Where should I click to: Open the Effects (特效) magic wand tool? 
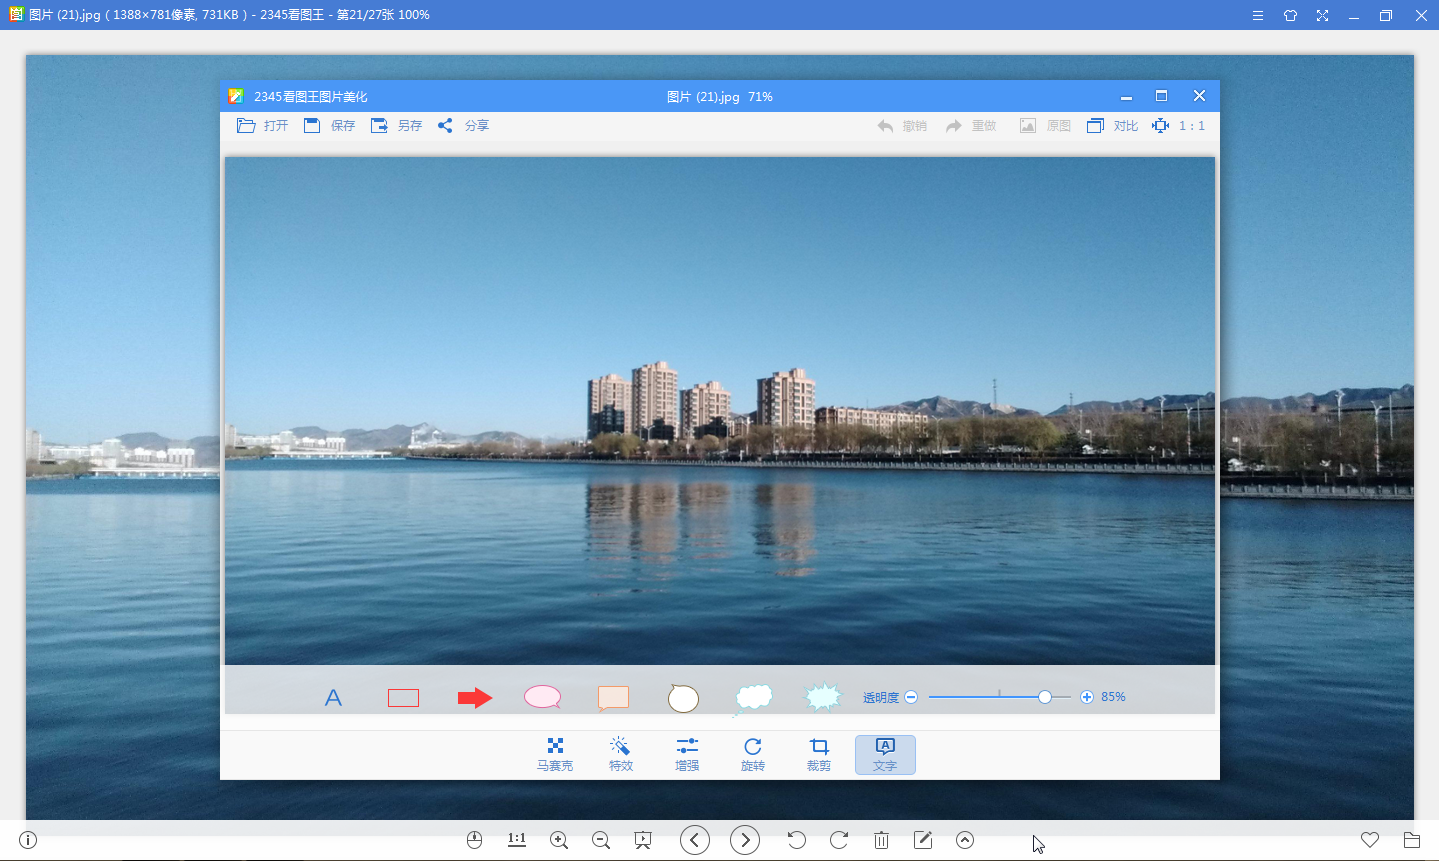click(x=621, y=755)
